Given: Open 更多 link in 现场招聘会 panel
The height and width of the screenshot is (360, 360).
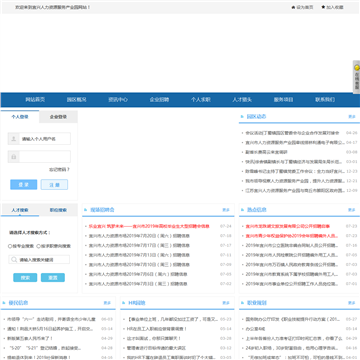Looking at the screenshot, I should point(226,210).
